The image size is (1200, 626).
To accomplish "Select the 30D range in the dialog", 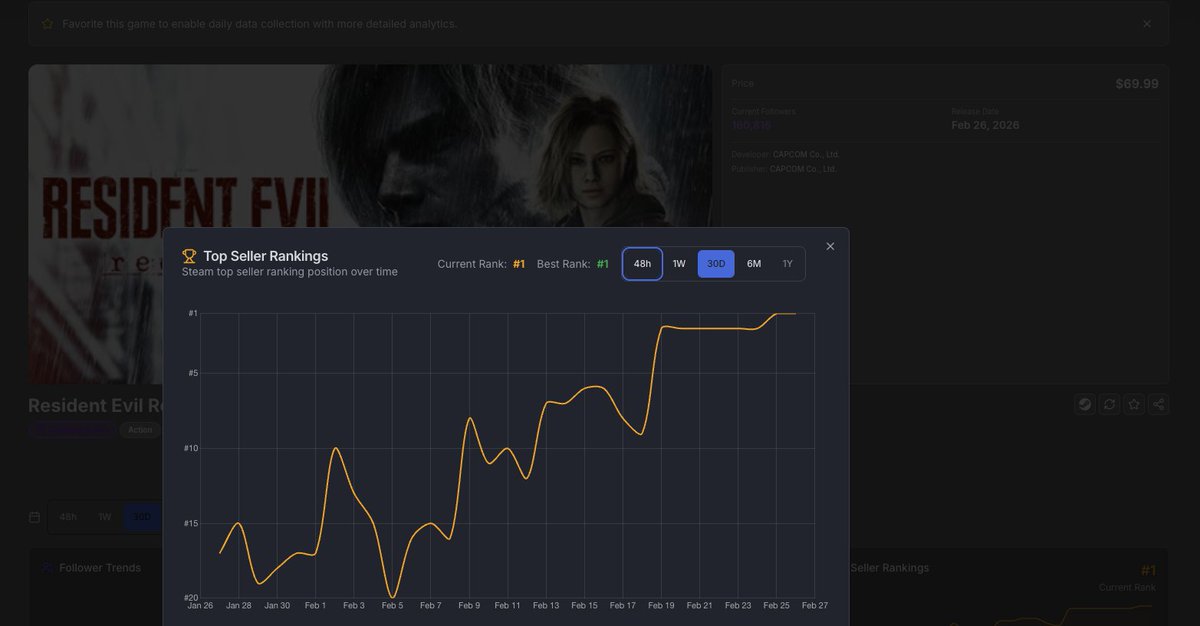I will click(x=716, y=264).
